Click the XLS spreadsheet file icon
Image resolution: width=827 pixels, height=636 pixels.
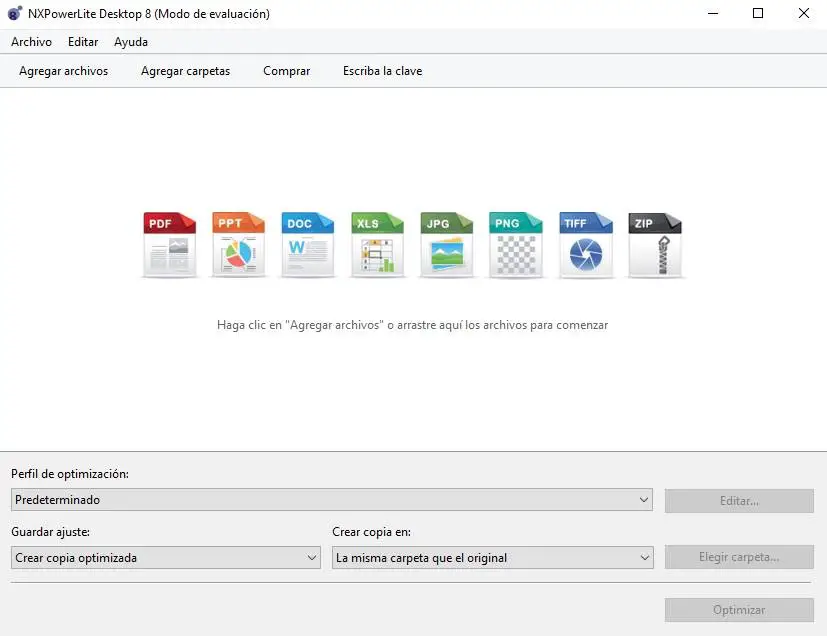tap(378, 245)
